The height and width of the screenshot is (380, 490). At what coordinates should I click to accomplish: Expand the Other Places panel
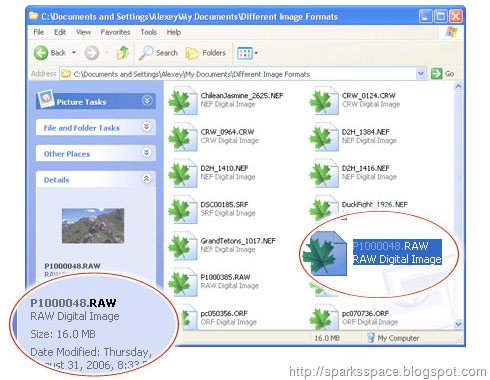146,153
